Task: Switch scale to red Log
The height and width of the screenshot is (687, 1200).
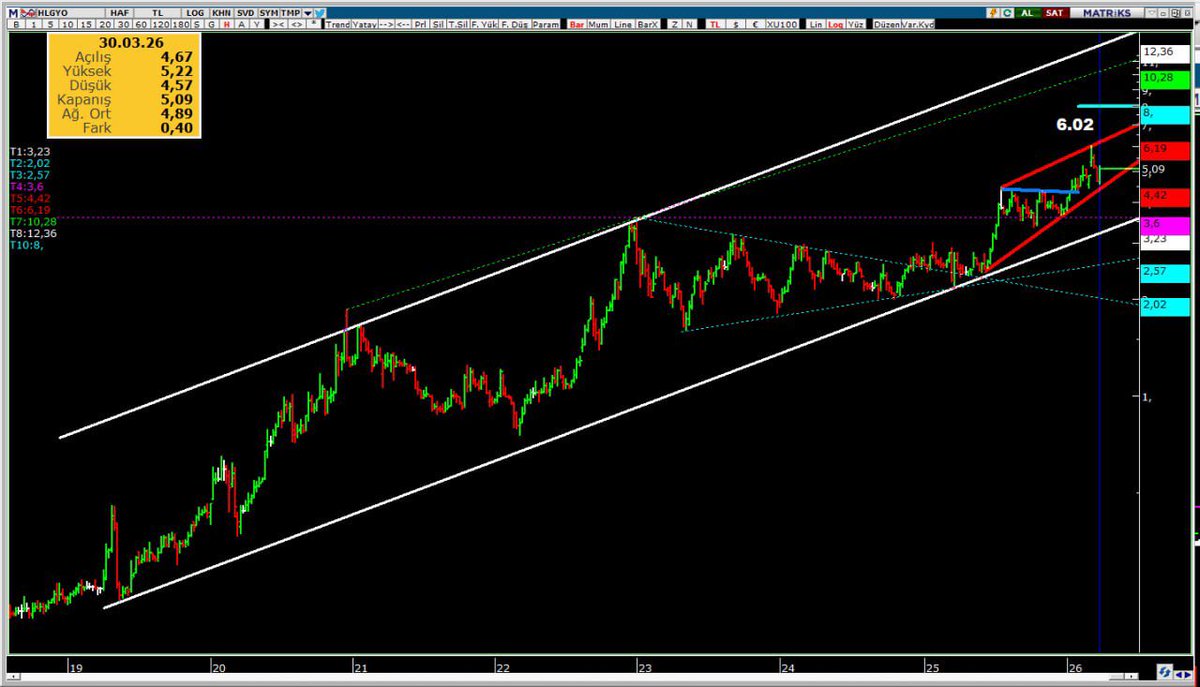Action: point(835,24)
